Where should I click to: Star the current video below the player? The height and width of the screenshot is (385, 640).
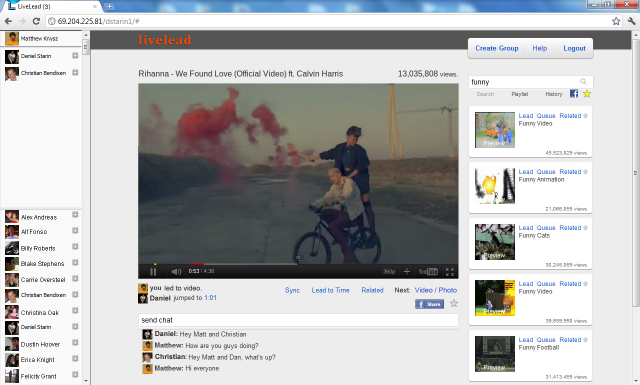point(453,303)
